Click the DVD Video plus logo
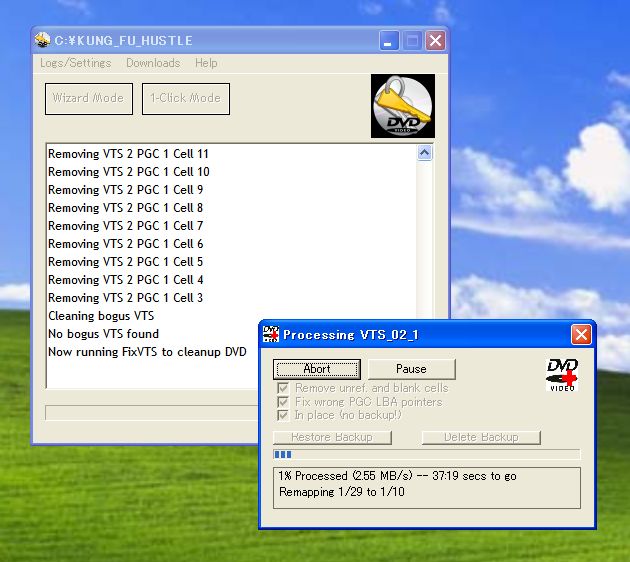630x562 pixels. tap(562, 375)
